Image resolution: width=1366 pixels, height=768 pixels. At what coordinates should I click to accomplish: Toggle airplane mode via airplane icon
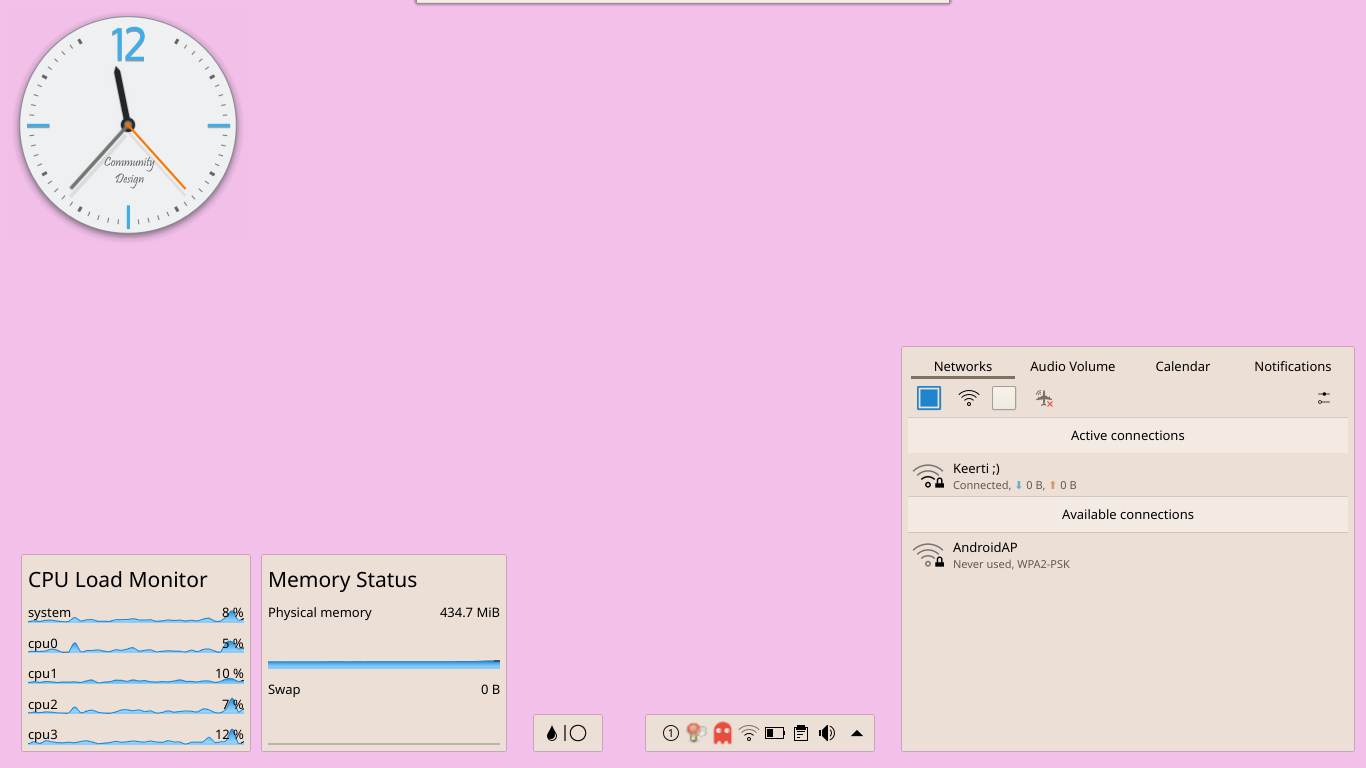click(x=1044, y=398)
